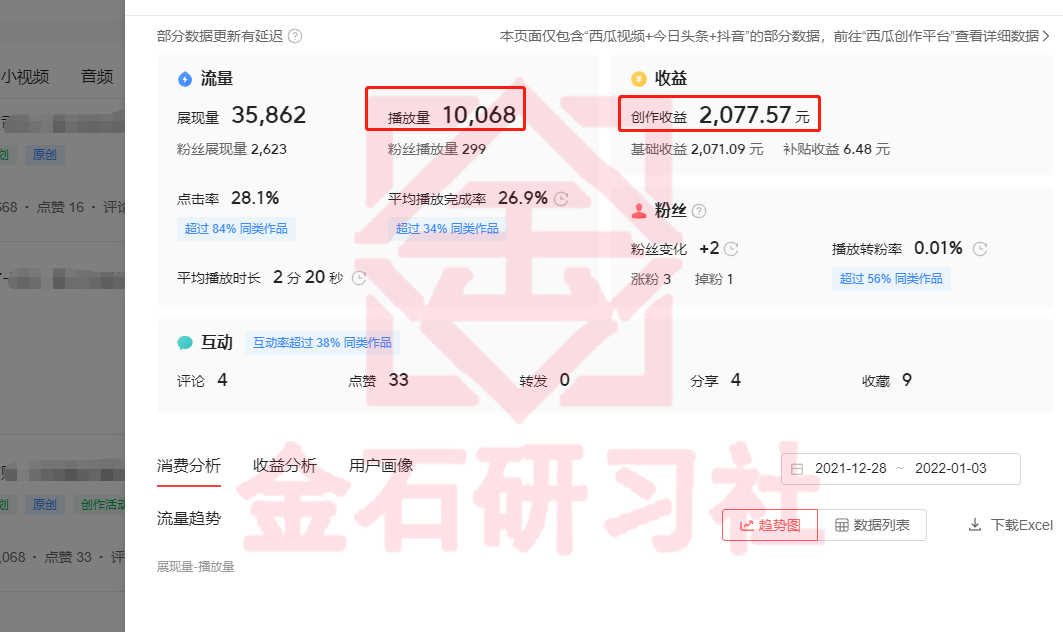Click the green bubble icon beside 互动
The width and height of the screenshot is (1063, 632).
(185, 342)
